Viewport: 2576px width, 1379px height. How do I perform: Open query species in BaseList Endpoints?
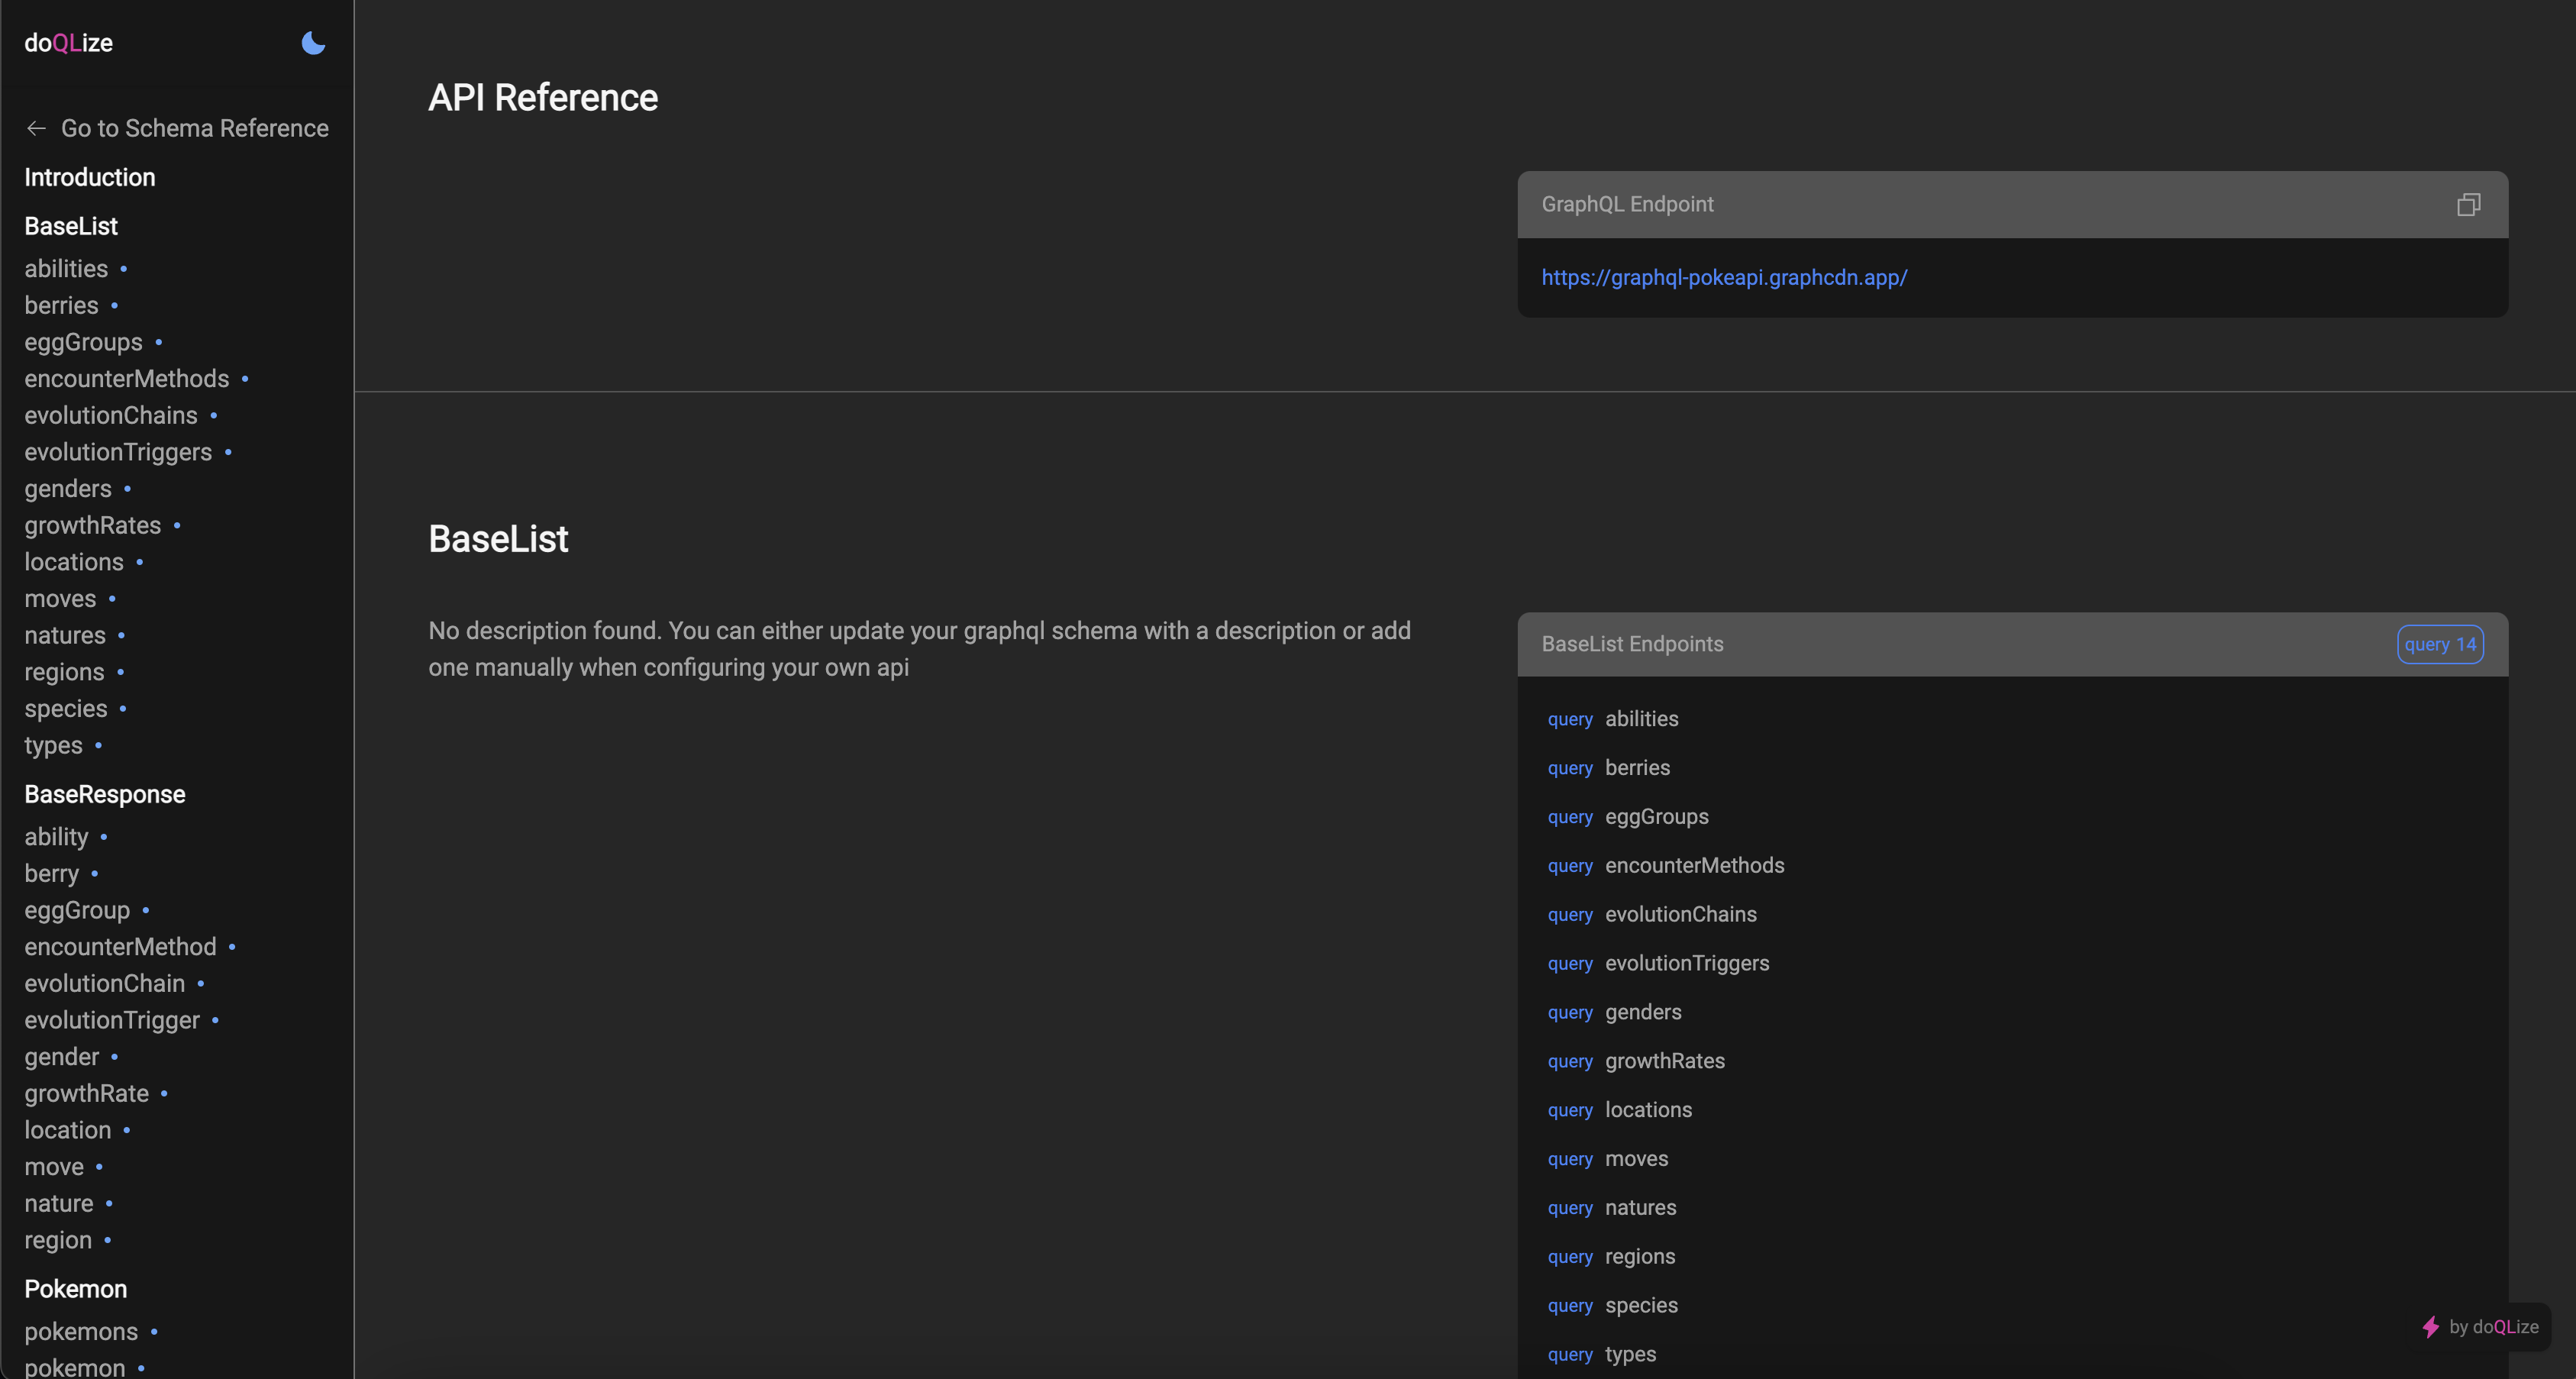(1613, 1306)
